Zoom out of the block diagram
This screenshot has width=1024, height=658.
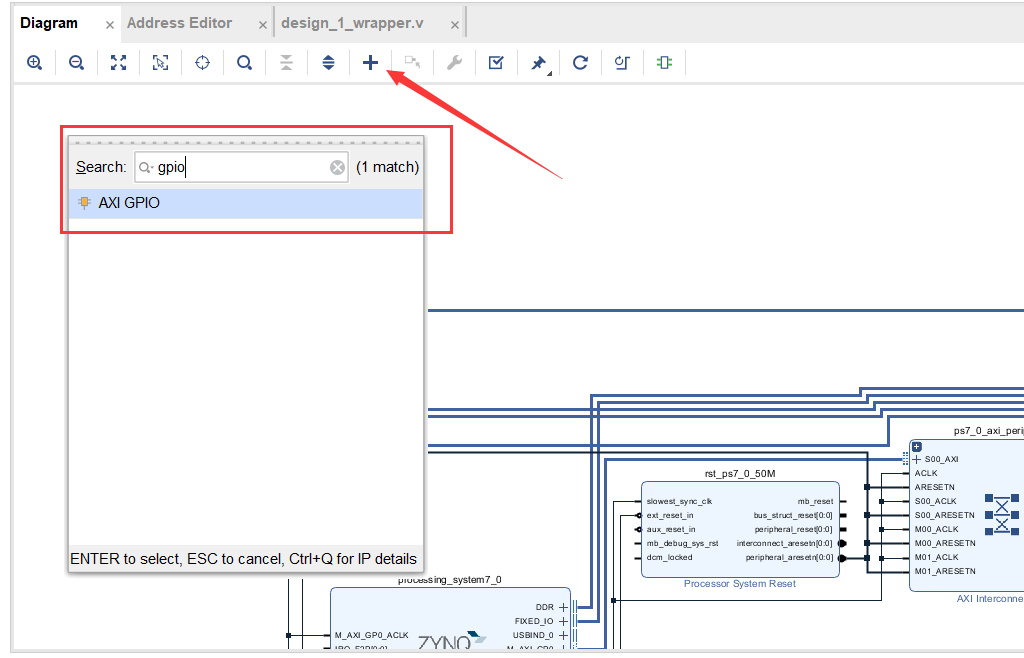[x=76, y=63]
